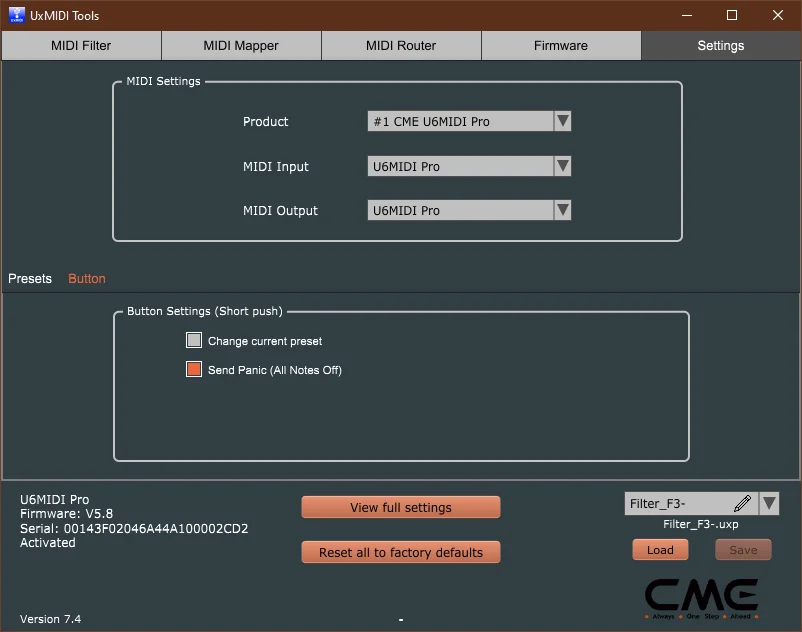Click View full settings
This screenshot has height=632, width=802.
tap(400, 507)
